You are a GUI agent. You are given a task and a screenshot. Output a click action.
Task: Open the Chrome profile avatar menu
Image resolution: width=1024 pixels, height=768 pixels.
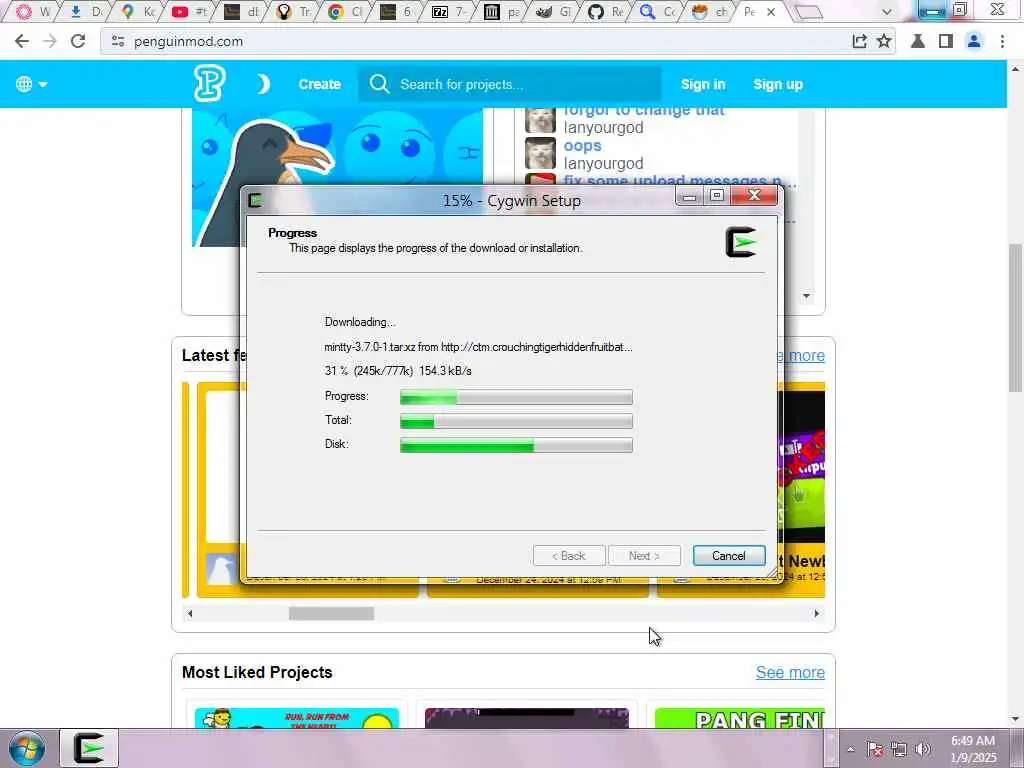974,41
